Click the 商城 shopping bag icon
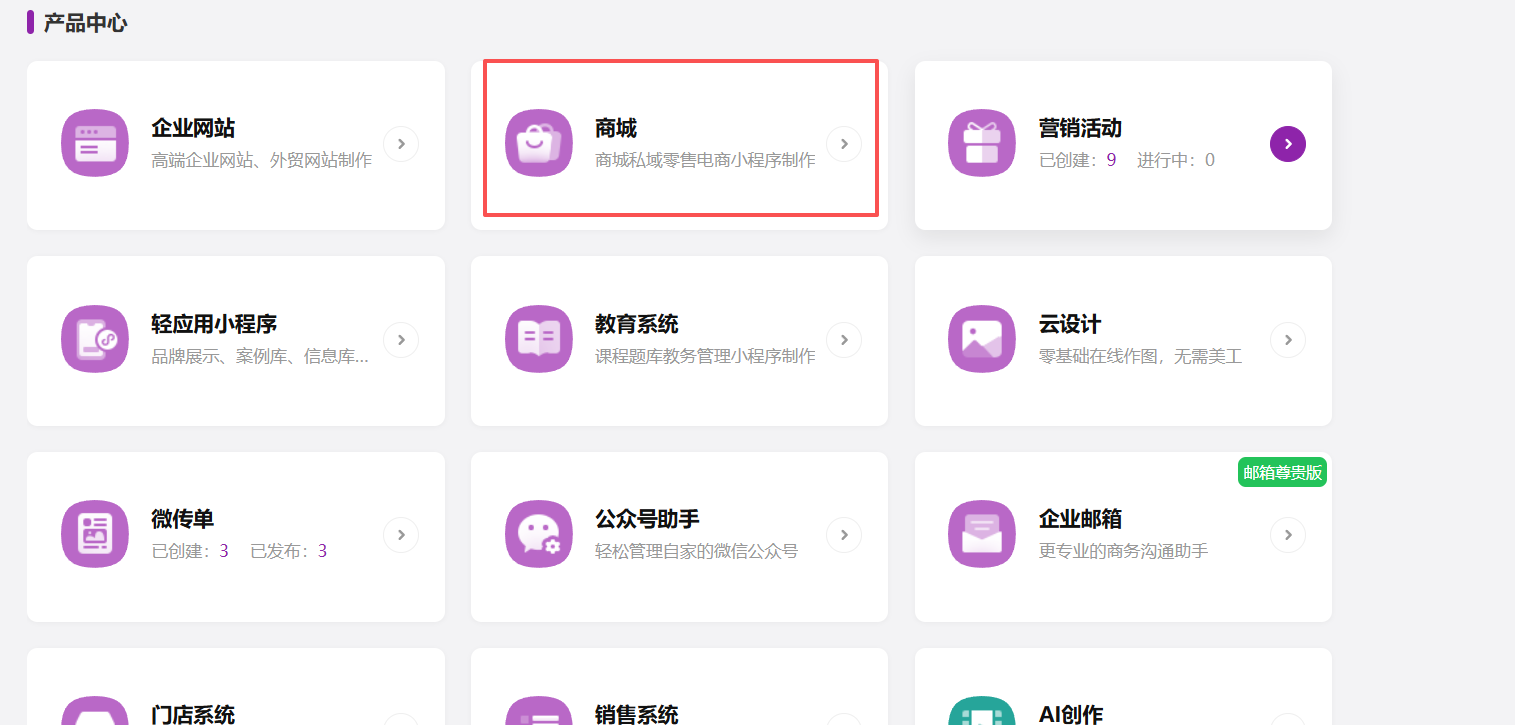This screenshot has width=1515, height=725. [x=539, y=143]
